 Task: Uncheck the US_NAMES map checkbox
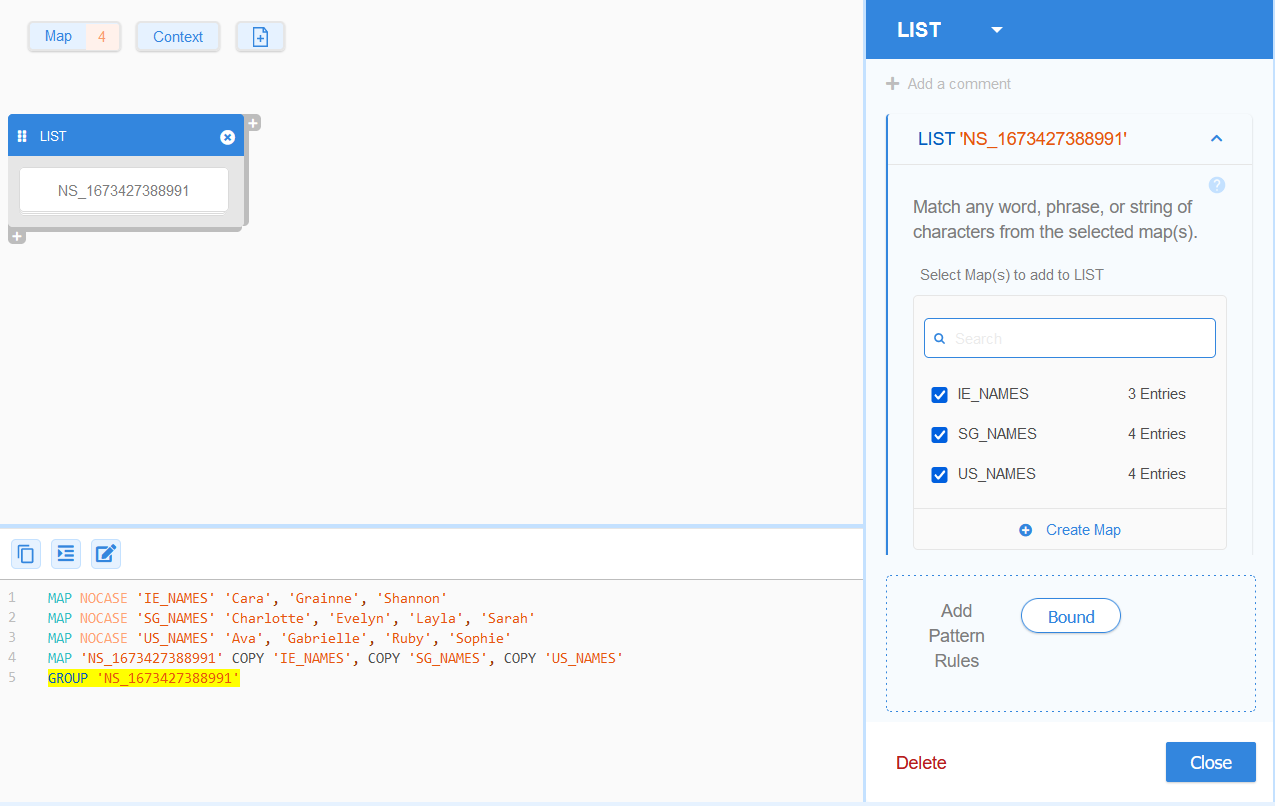(x=940, y=475)
